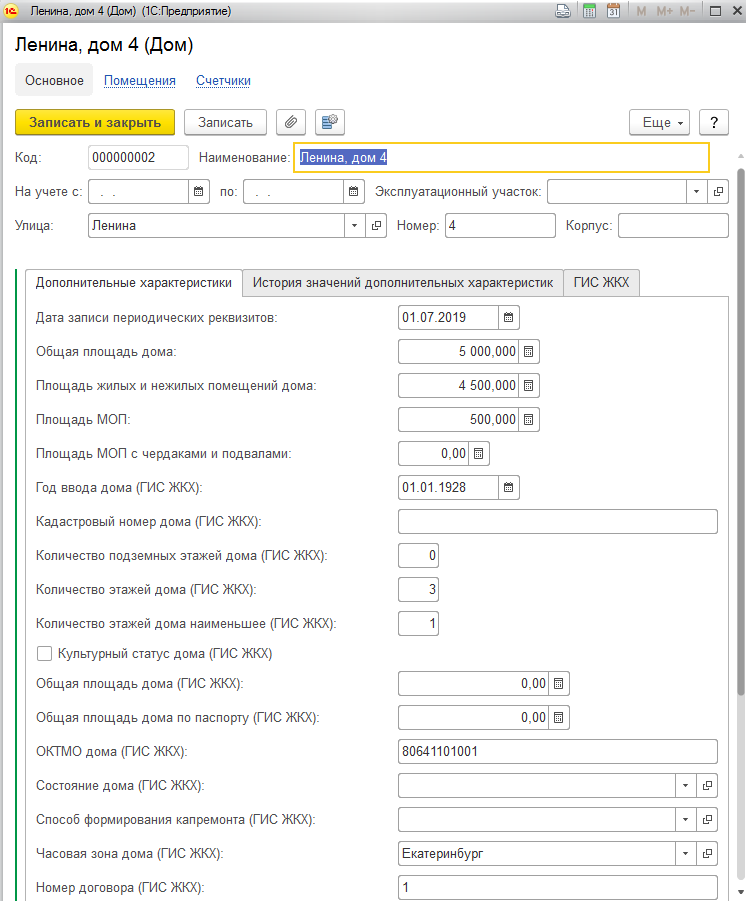Click the print icon in title bar
This screenshot has width=746, height=901.
tap(564, 11)
